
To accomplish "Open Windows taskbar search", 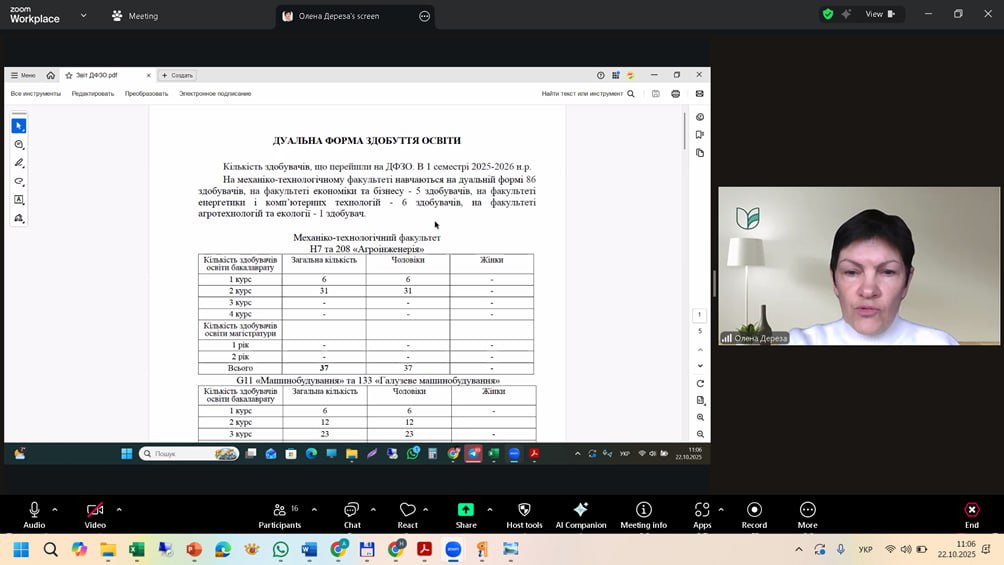I will pos(51,549).
